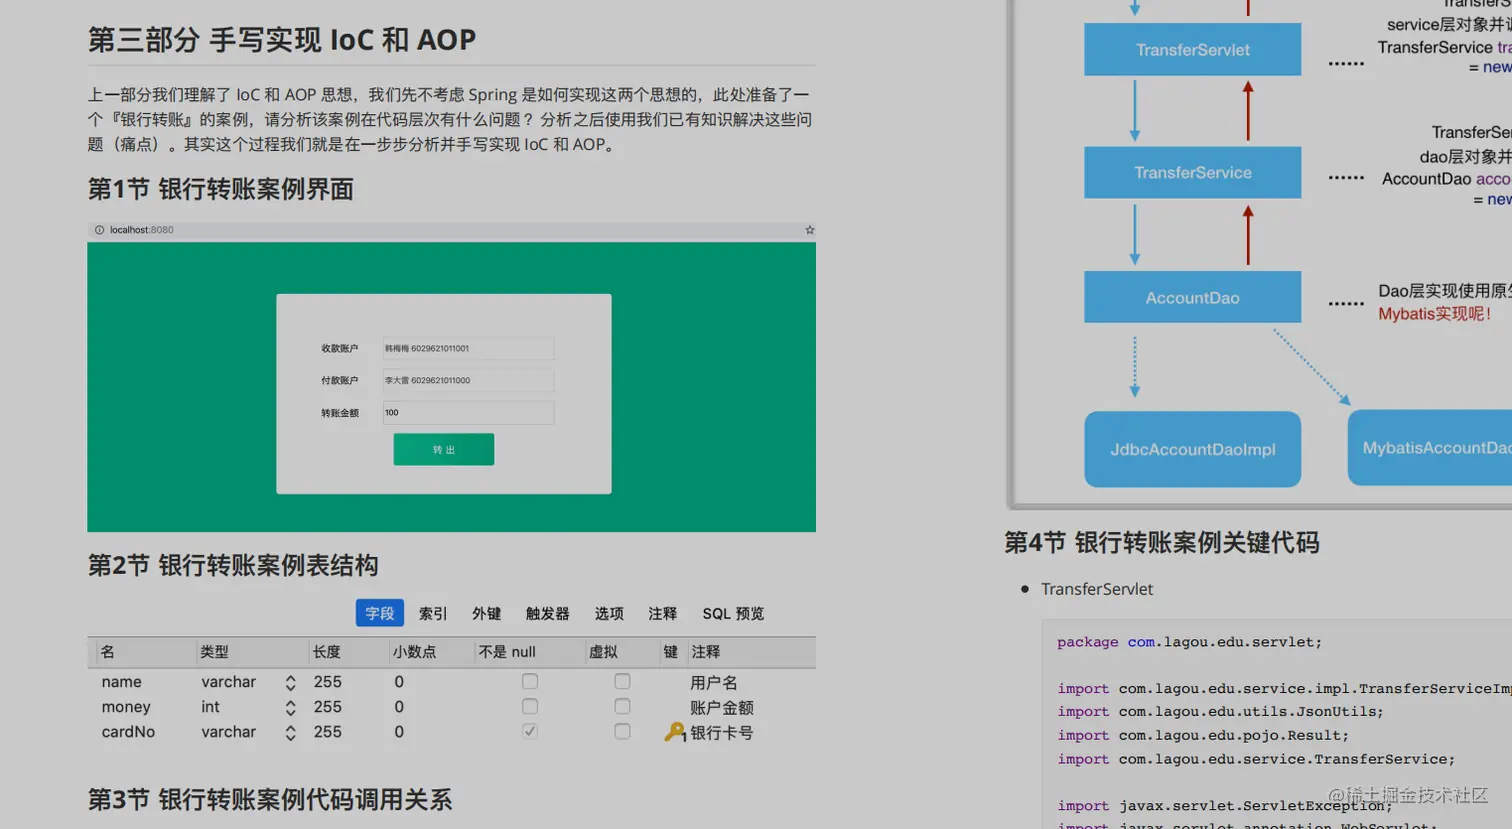Image resolution: width=1512 pixels, height=829 pixels.
Task: Click the 长度 column header
Action: pyautogui.click(x=327, y=652)
